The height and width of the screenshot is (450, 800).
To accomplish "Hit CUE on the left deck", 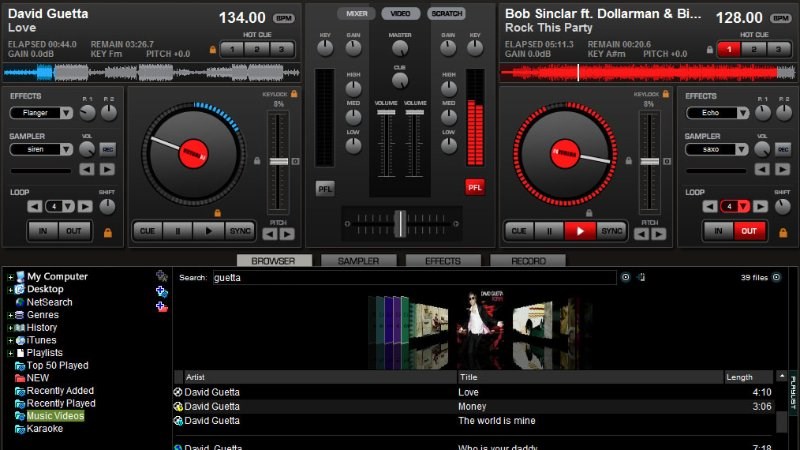I will pos(147,231).
